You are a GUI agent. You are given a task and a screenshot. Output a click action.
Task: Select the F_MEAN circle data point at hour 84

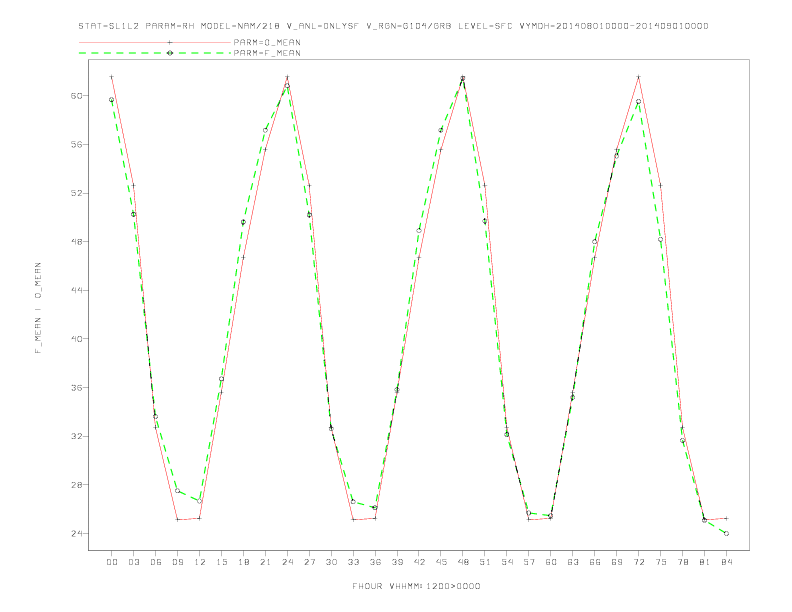point(726,533)
